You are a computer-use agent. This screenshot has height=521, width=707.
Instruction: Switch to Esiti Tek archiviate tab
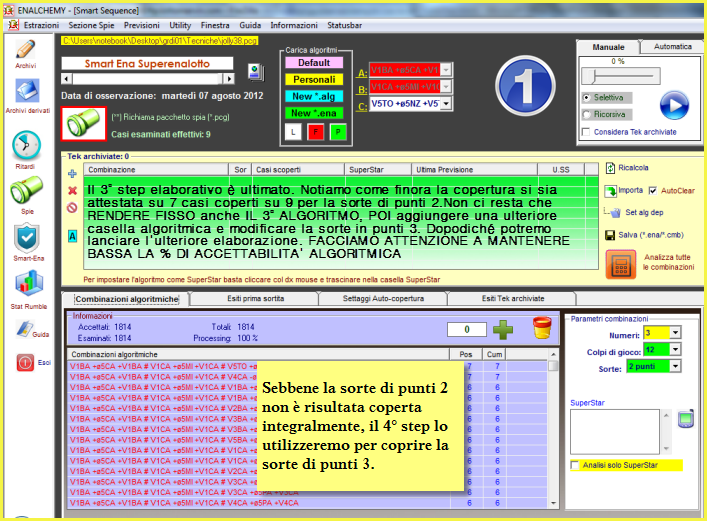[x=513, y=299]
